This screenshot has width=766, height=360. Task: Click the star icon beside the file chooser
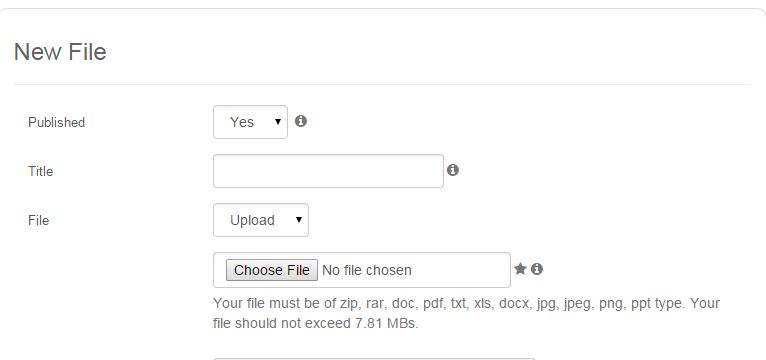pyautogui.click(x=520, y=269)
